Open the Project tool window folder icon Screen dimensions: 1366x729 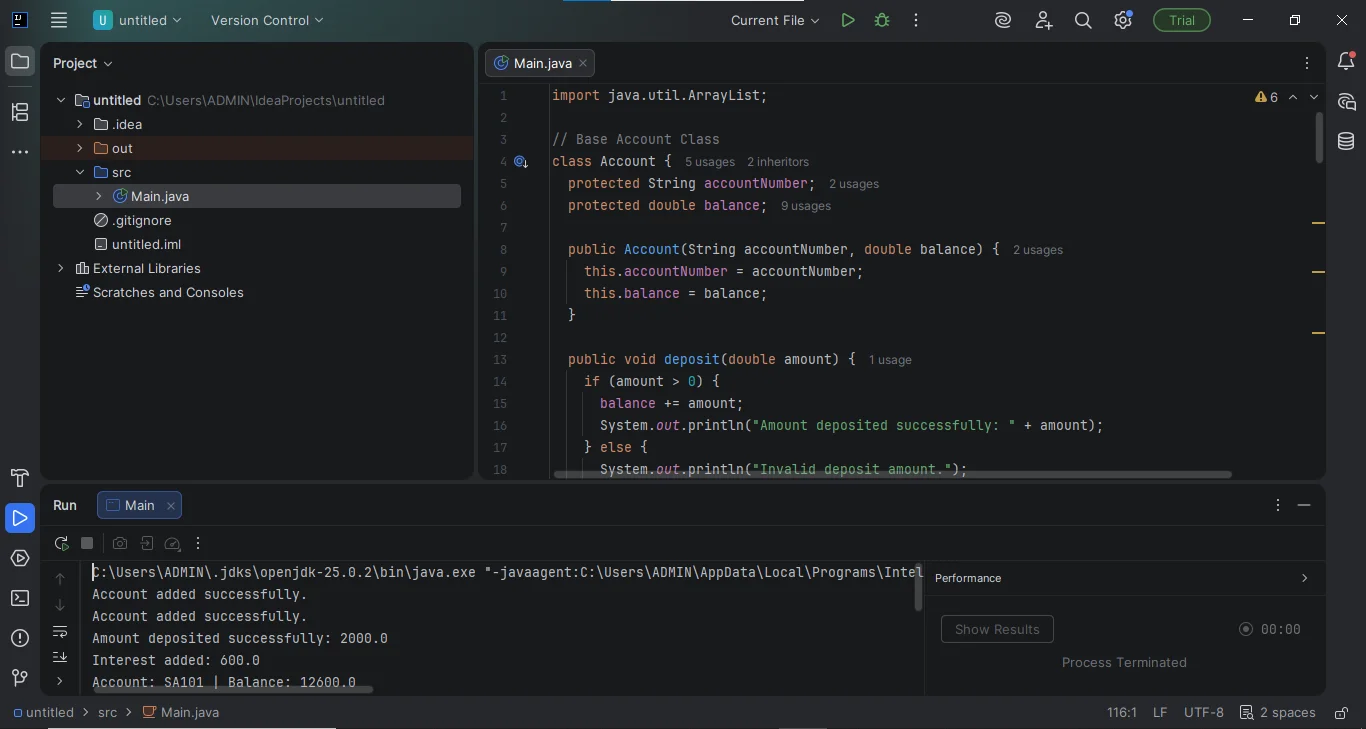pyautogui.click(x=20, y=62)
